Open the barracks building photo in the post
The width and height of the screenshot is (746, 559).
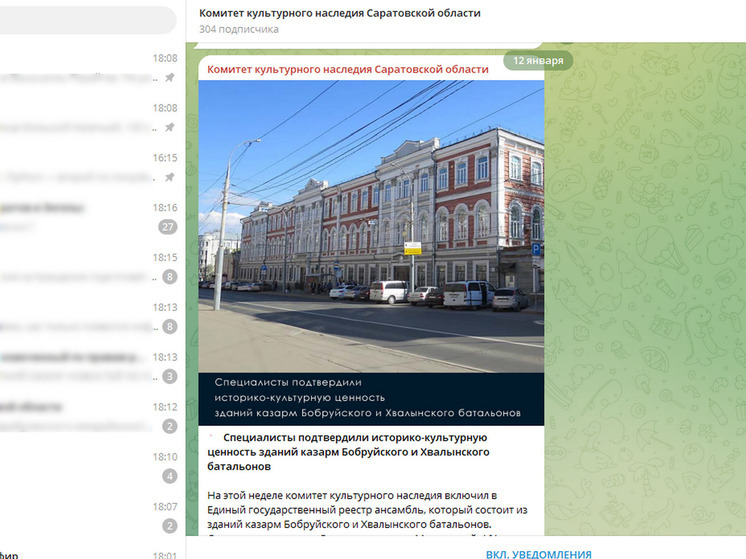point(371,226)
